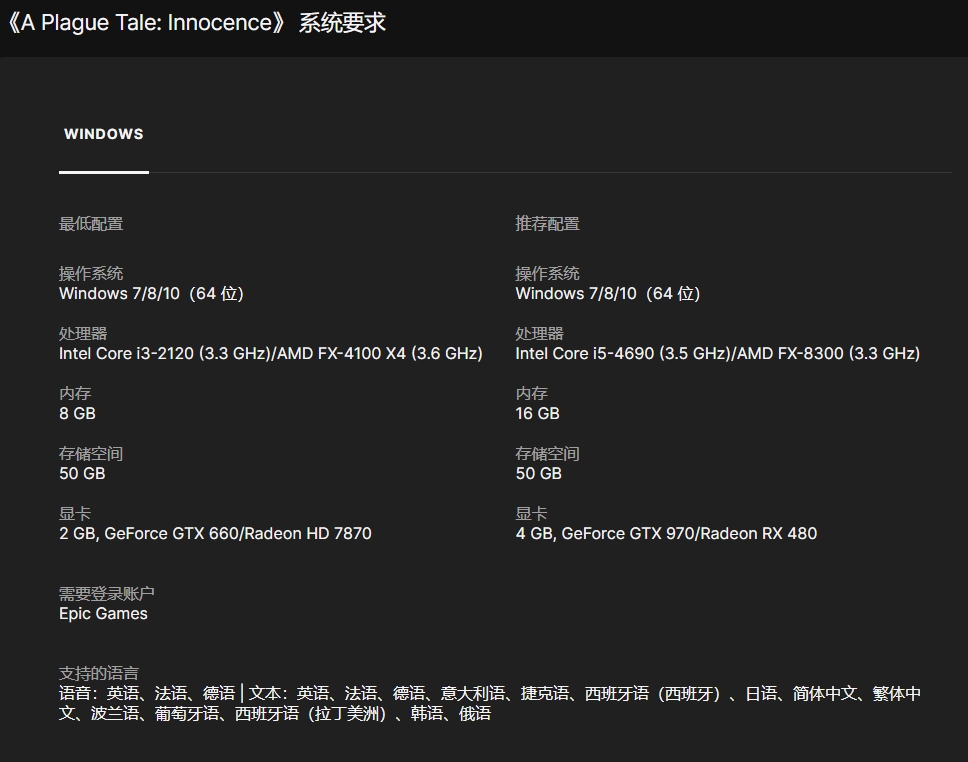Click the Intel Core i3-2120 processor text
Image resolution: width=968 pixels, height=762 pixels.
[x=271, y=353]
